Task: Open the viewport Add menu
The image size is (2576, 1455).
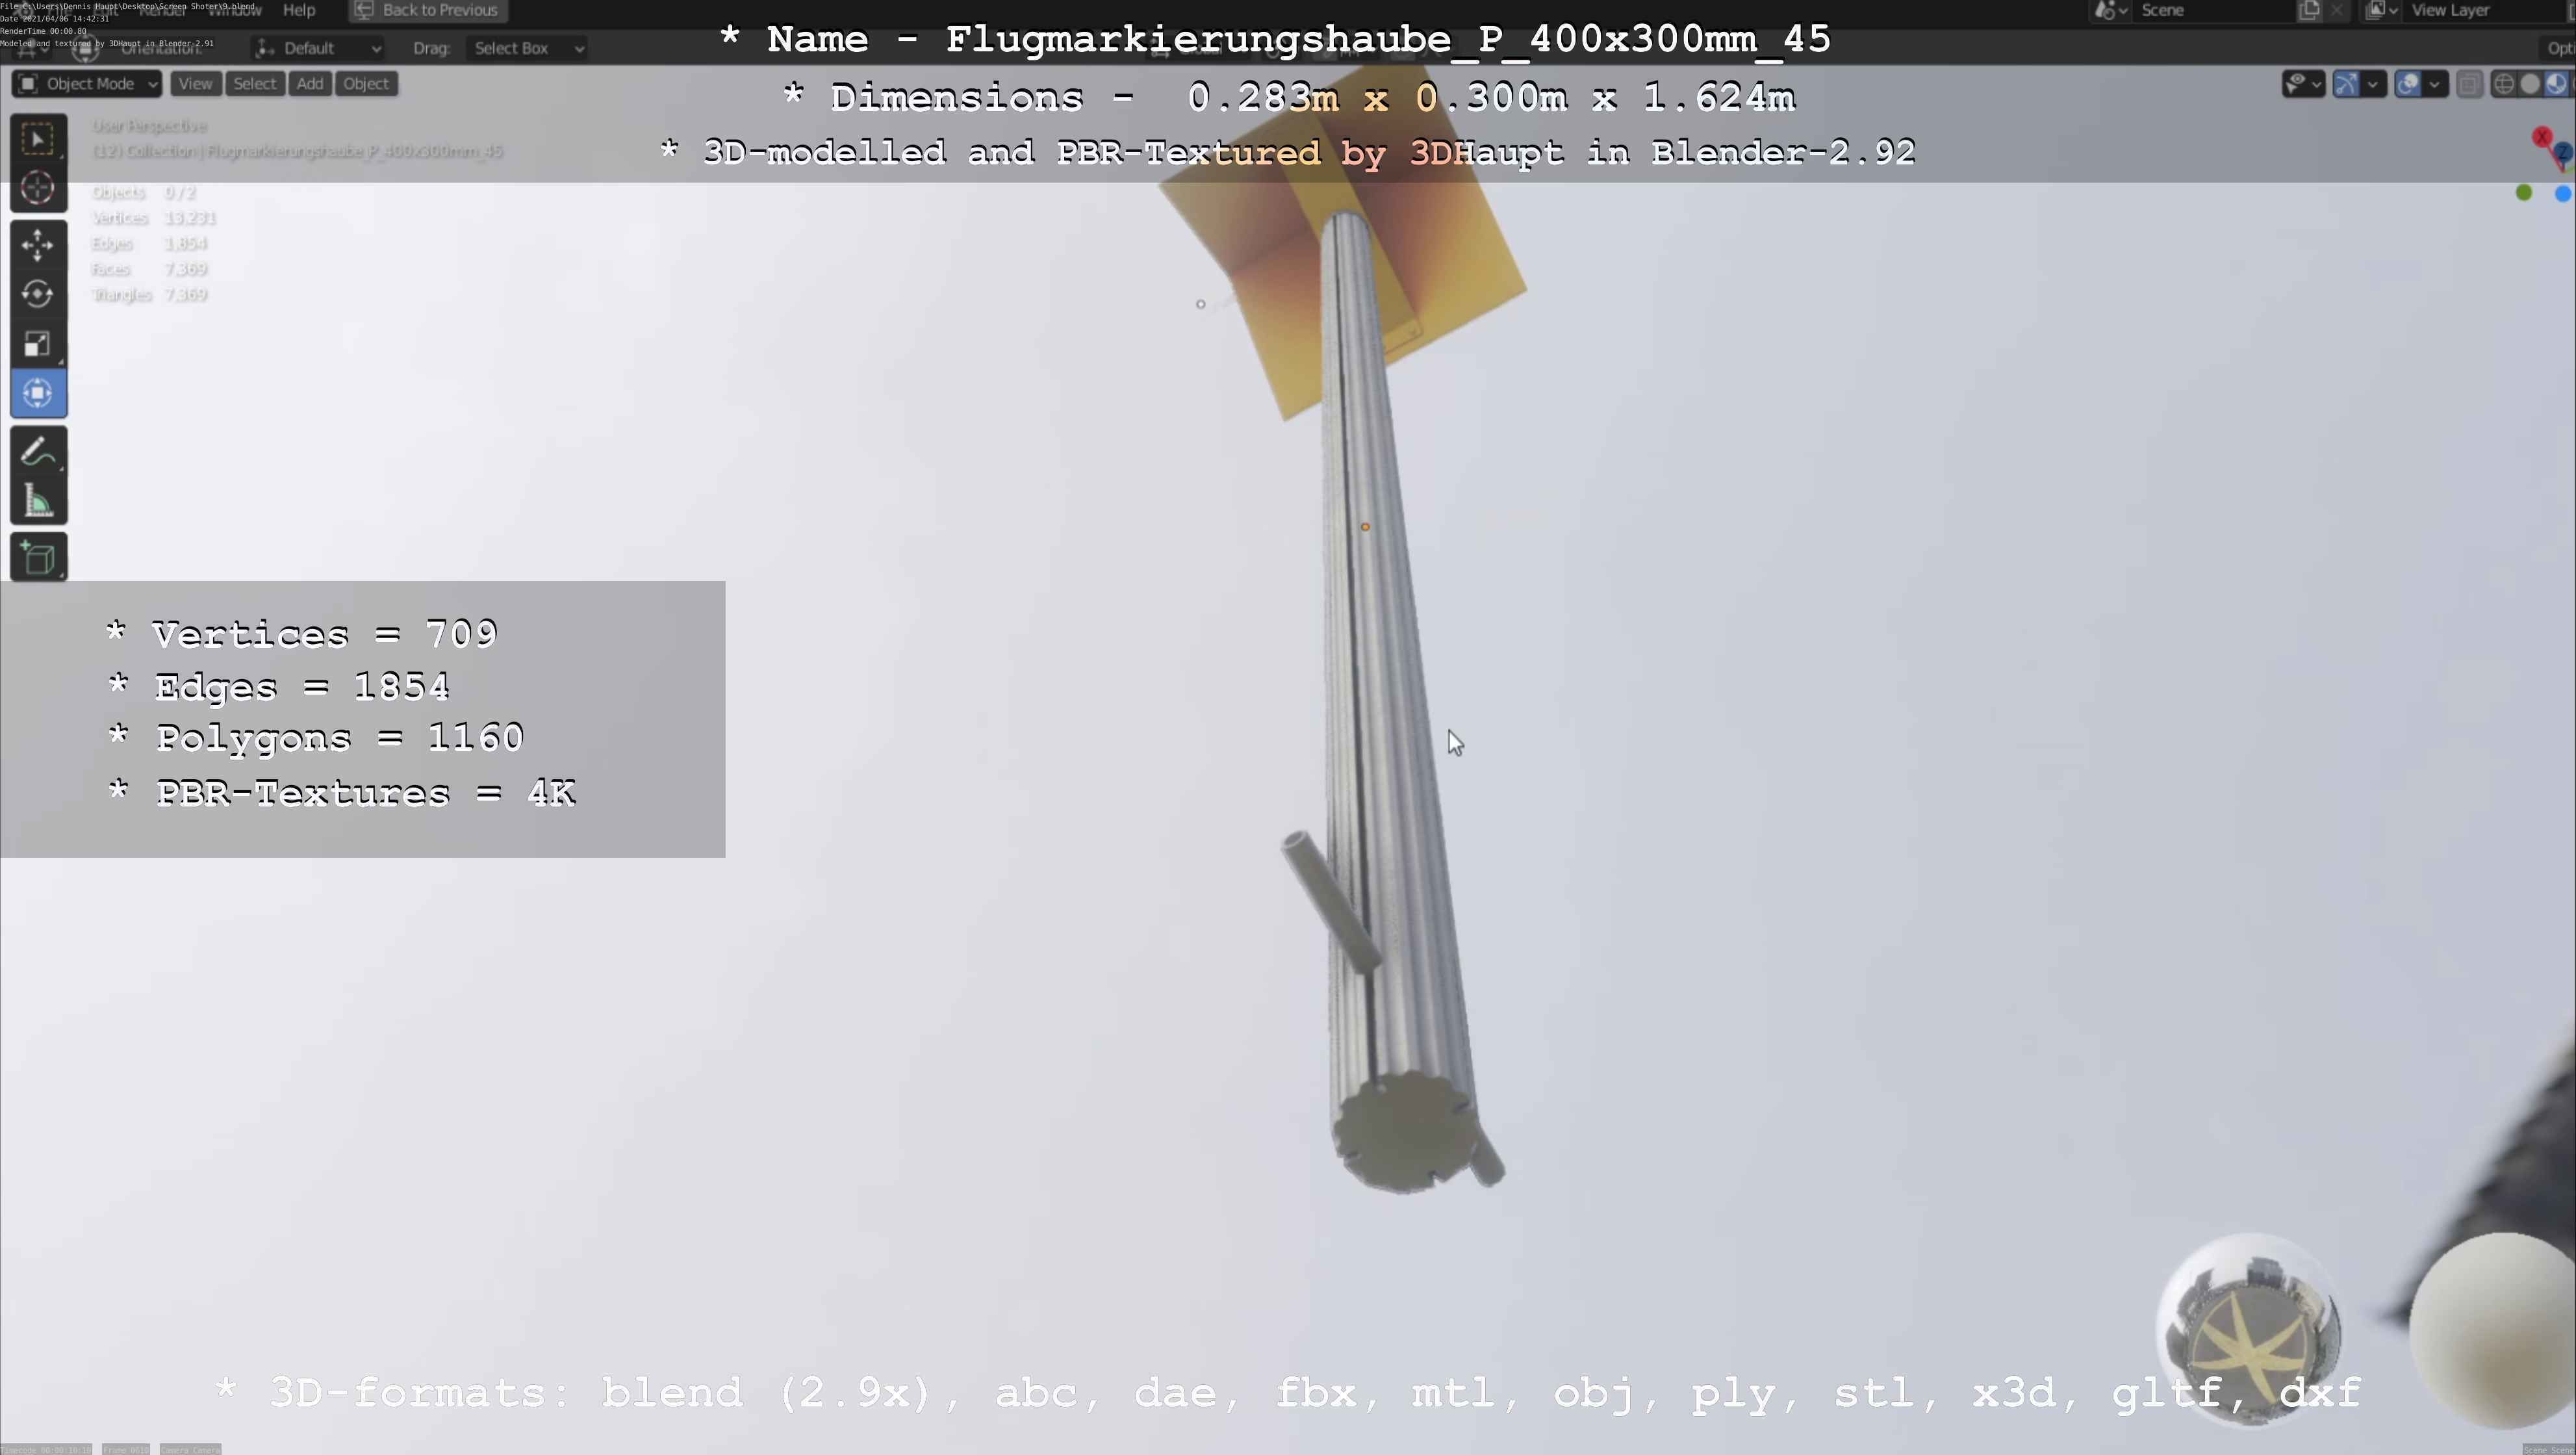Action: coord(310,84)
